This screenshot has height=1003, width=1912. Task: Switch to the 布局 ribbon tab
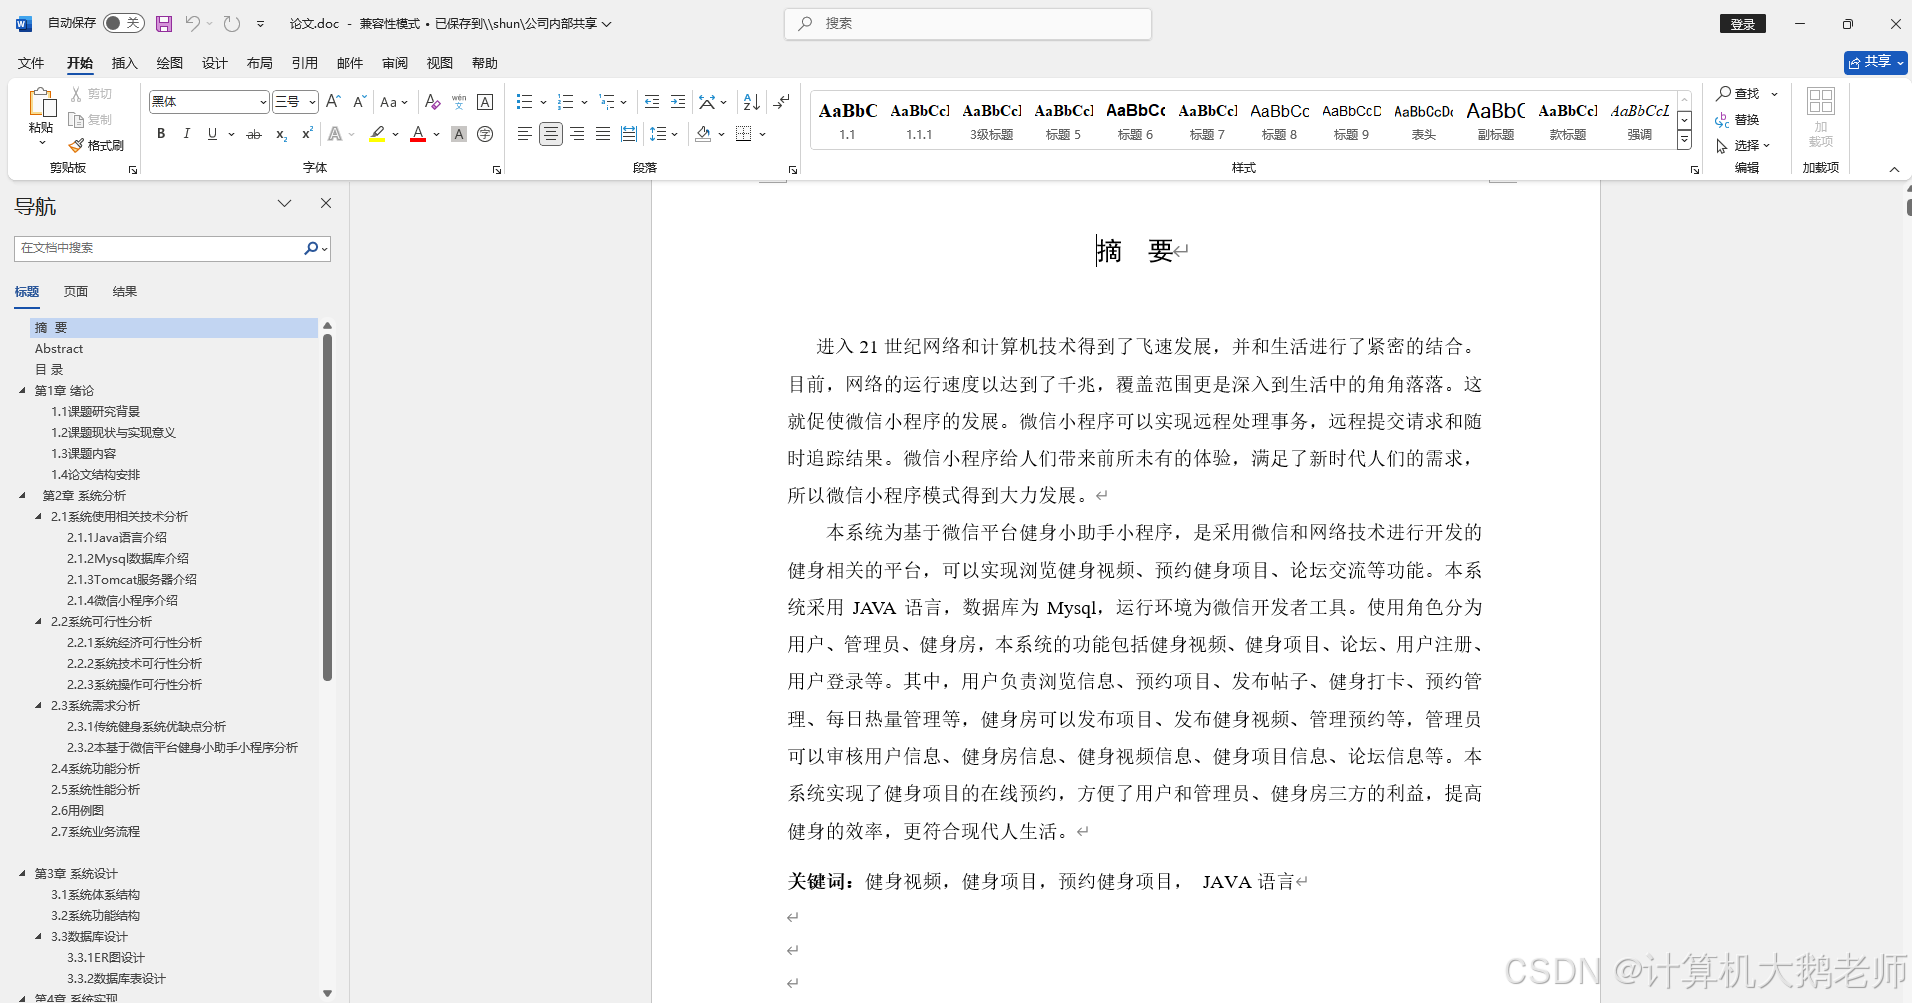(x=260, y=63)
